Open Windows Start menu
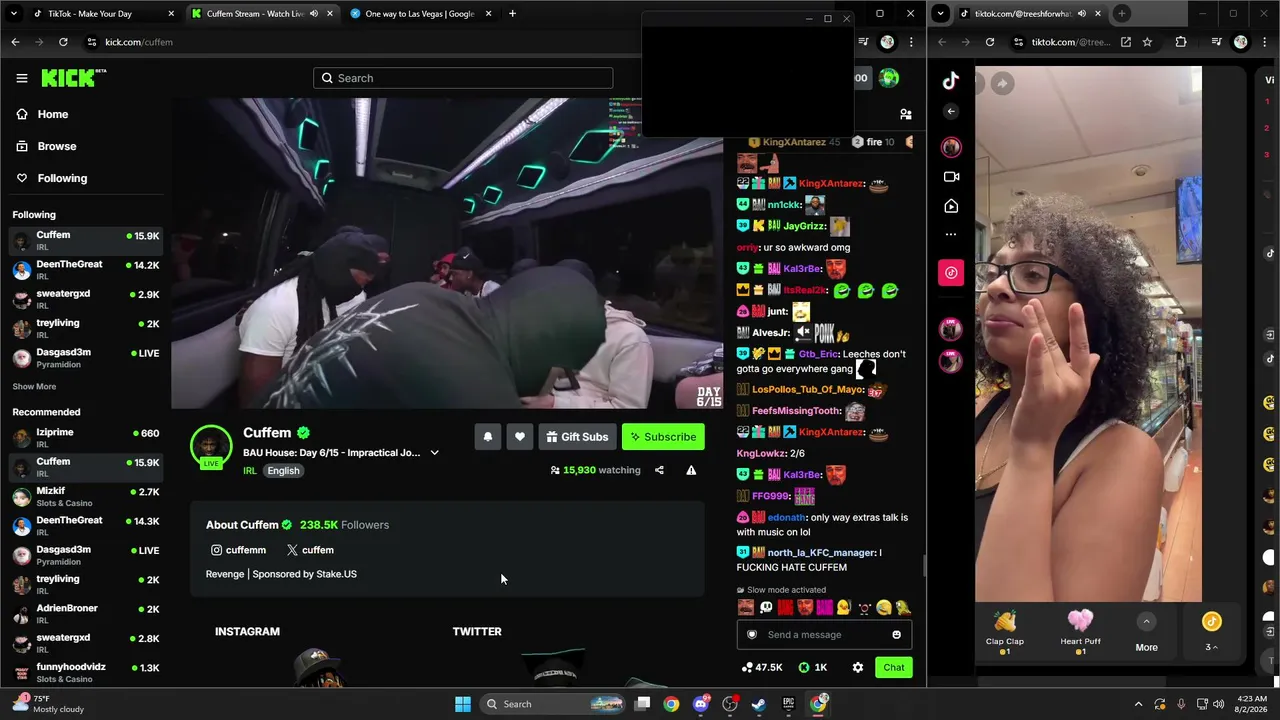 [x=462, y=704]
